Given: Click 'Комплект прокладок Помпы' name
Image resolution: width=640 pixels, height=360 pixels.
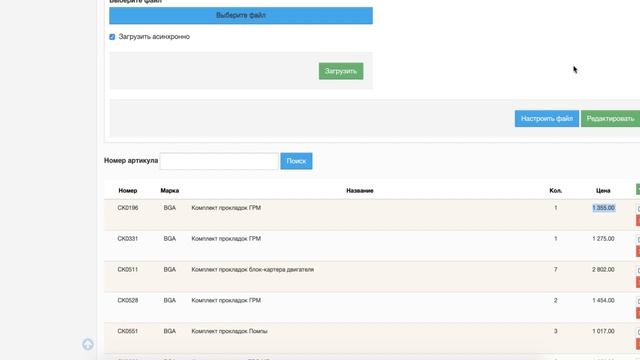Looking at the screenshot, I should click(x=229, y=331).
